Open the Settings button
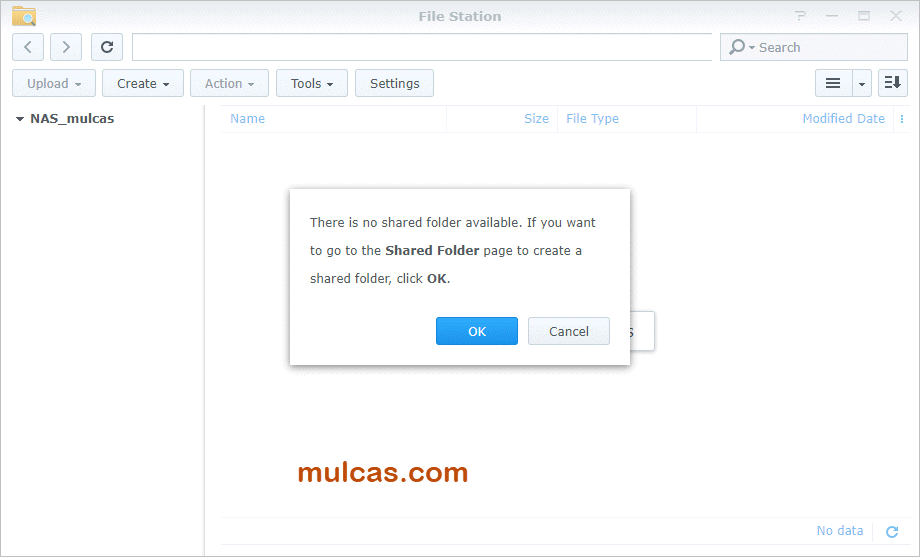920x557 pixels. 394,83
